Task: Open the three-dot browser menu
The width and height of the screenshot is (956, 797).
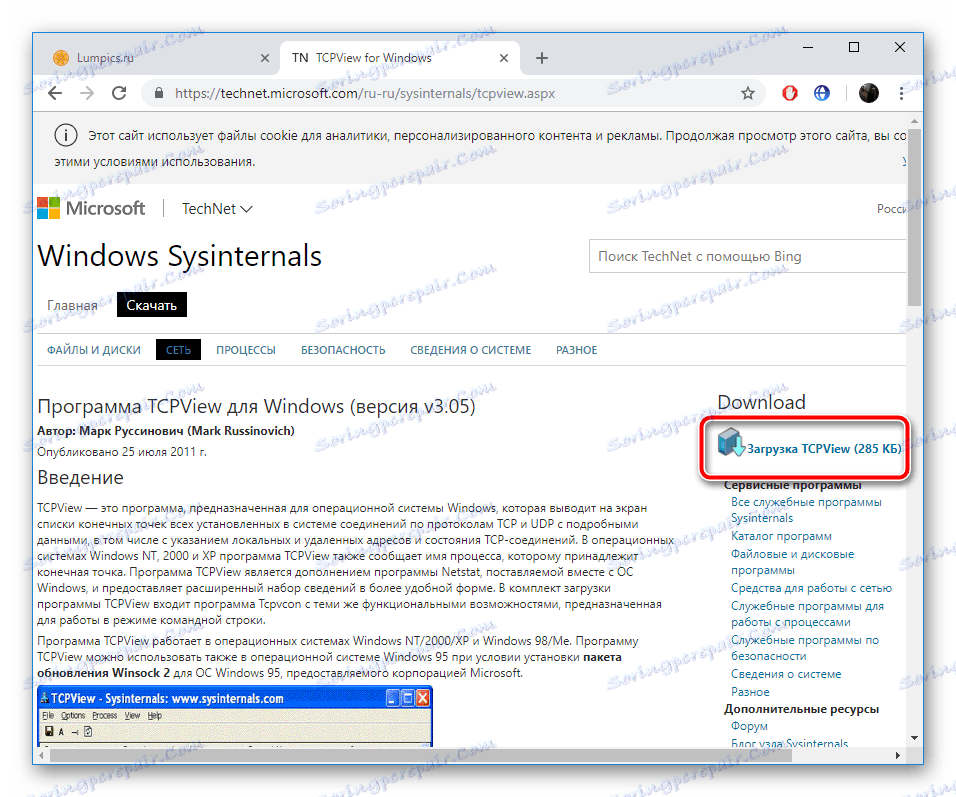Action: pos(901,93)
